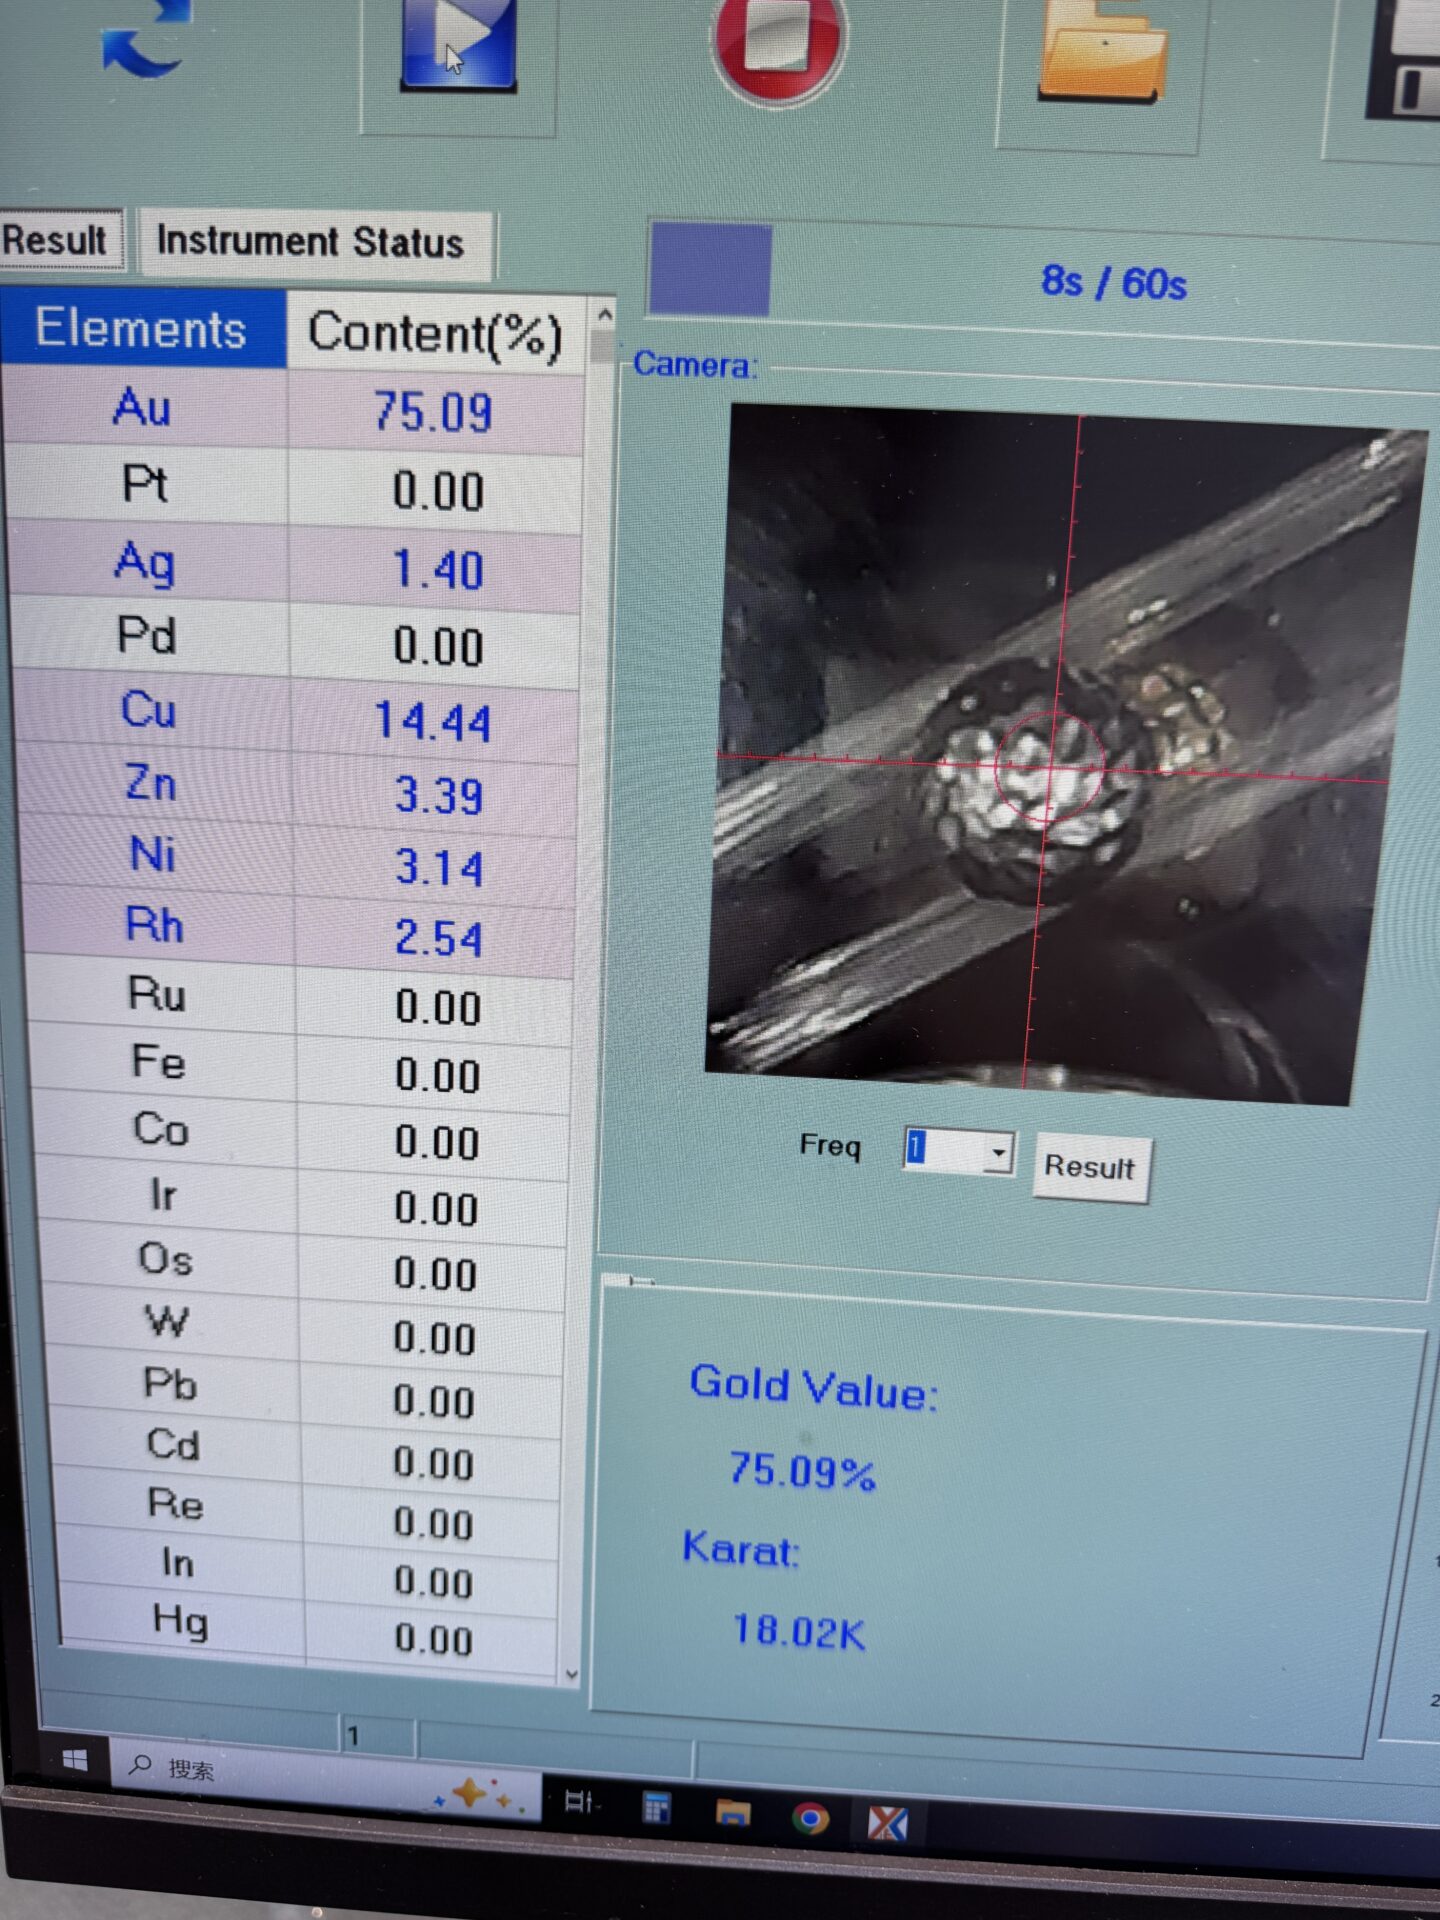The width and height of the screenshot is (1440, 1920).
Task: Select the Au element row
Action: point(292,410)
